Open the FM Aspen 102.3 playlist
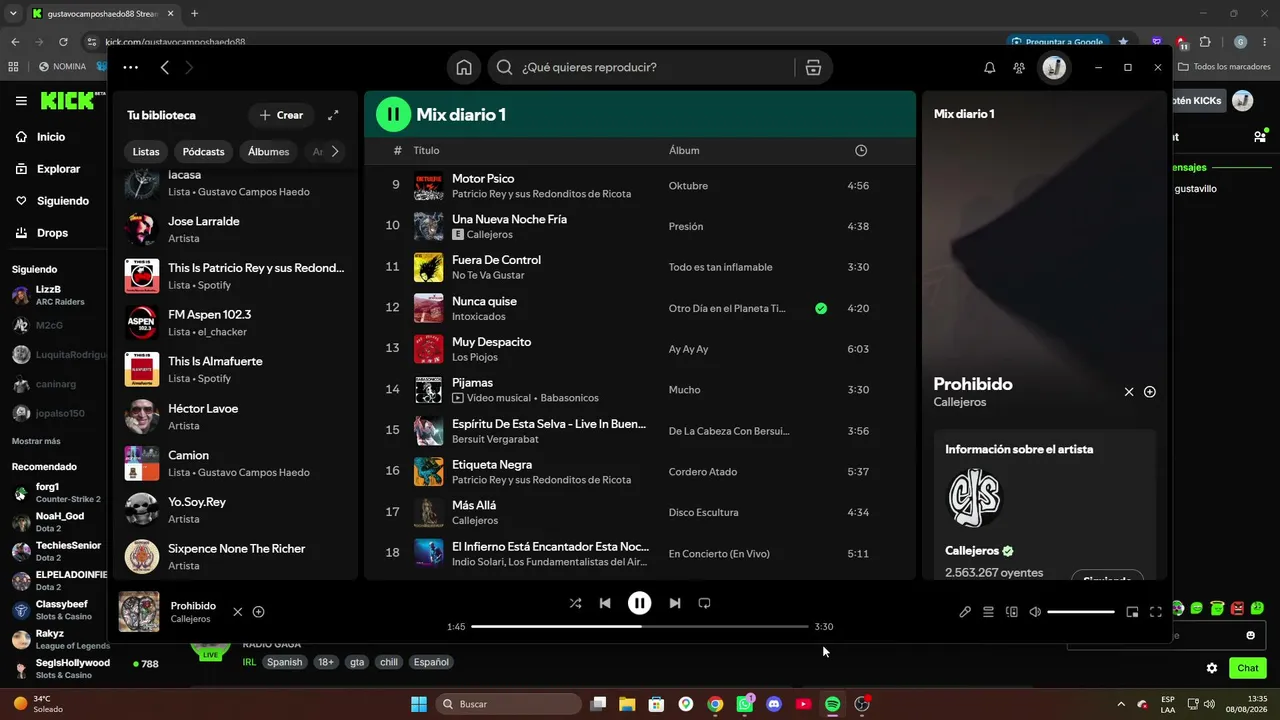The width and height of the screenshot is (1280, 720). 235,322
